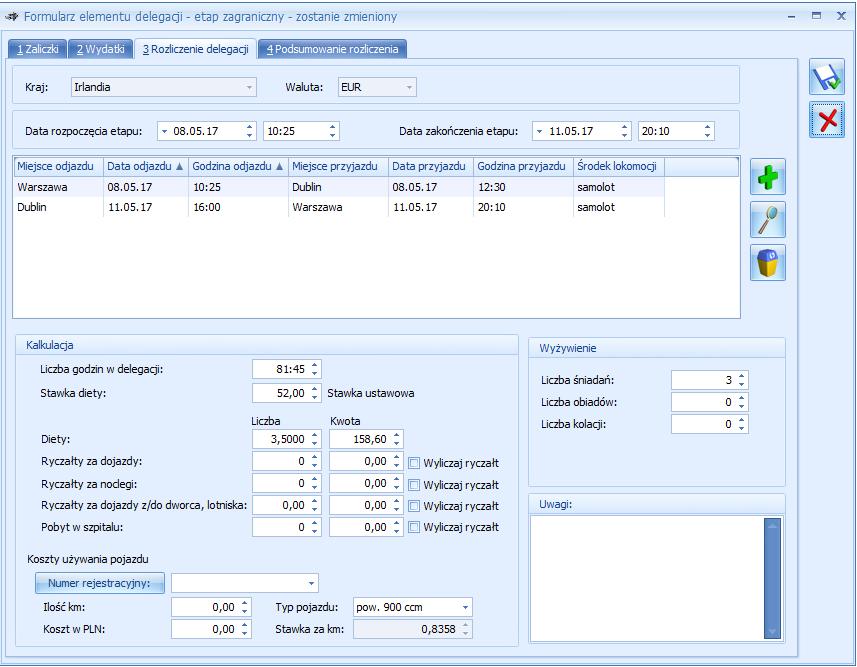Adjust the Liczba śniadań spinner

click(x=741, y=380)
